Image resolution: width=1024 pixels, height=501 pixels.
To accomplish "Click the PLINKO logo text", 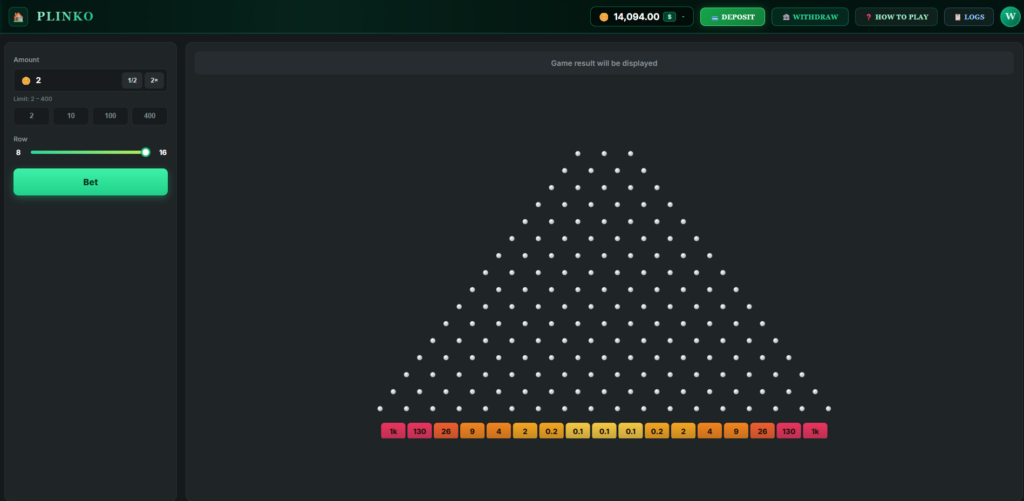I will (65, 16).
